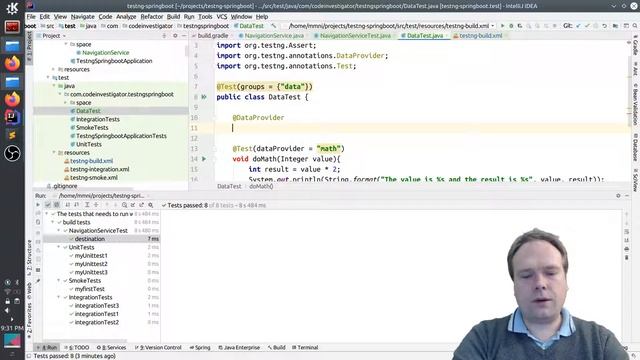Collapse the java folder under test
640x360 pixels.
[54, 86]
